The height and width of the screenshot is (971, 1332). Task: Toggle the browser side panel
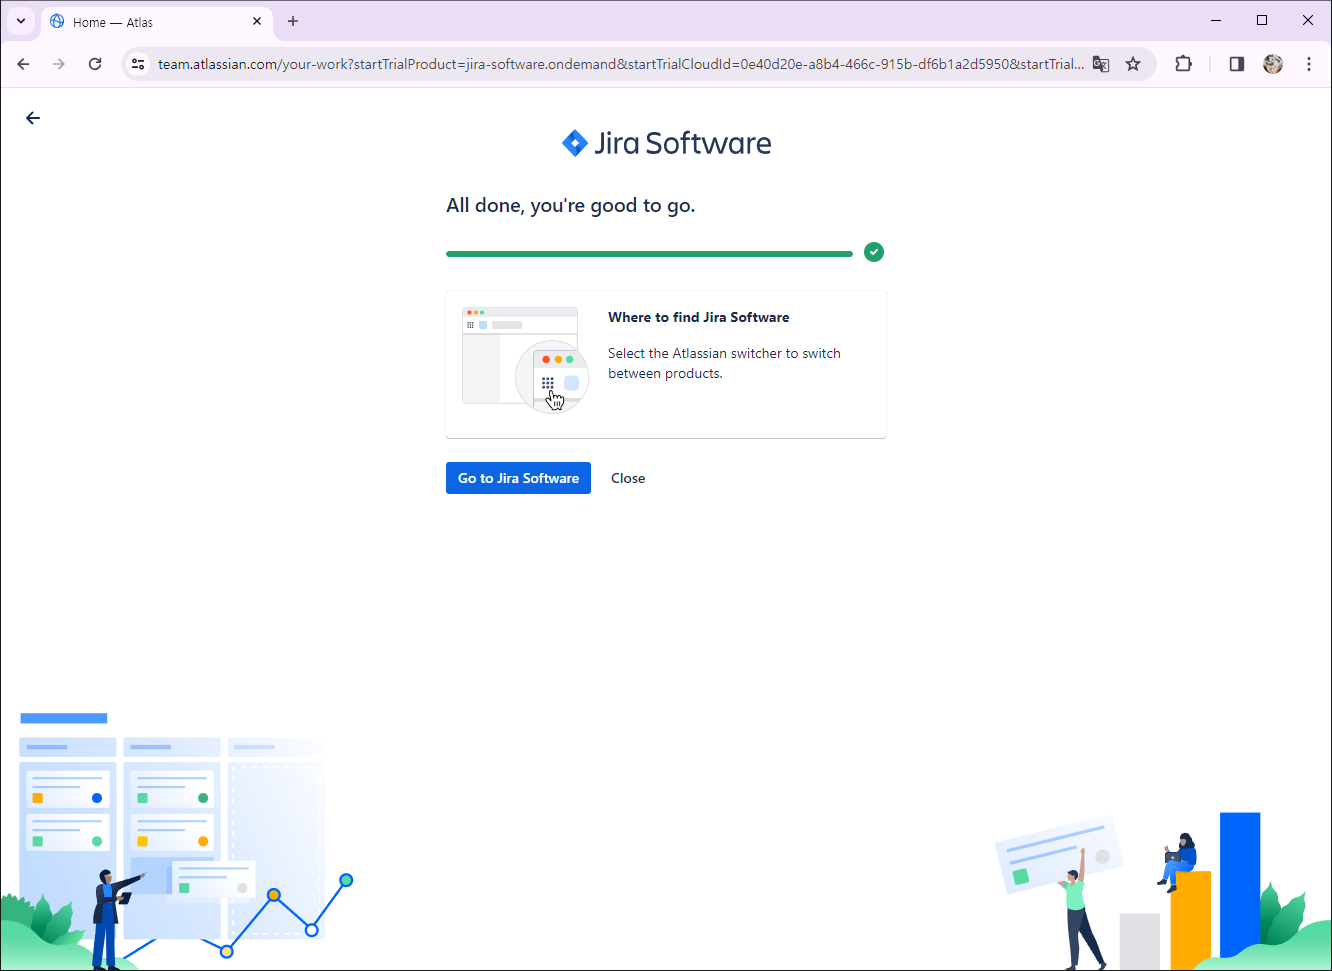[1237, 64]
